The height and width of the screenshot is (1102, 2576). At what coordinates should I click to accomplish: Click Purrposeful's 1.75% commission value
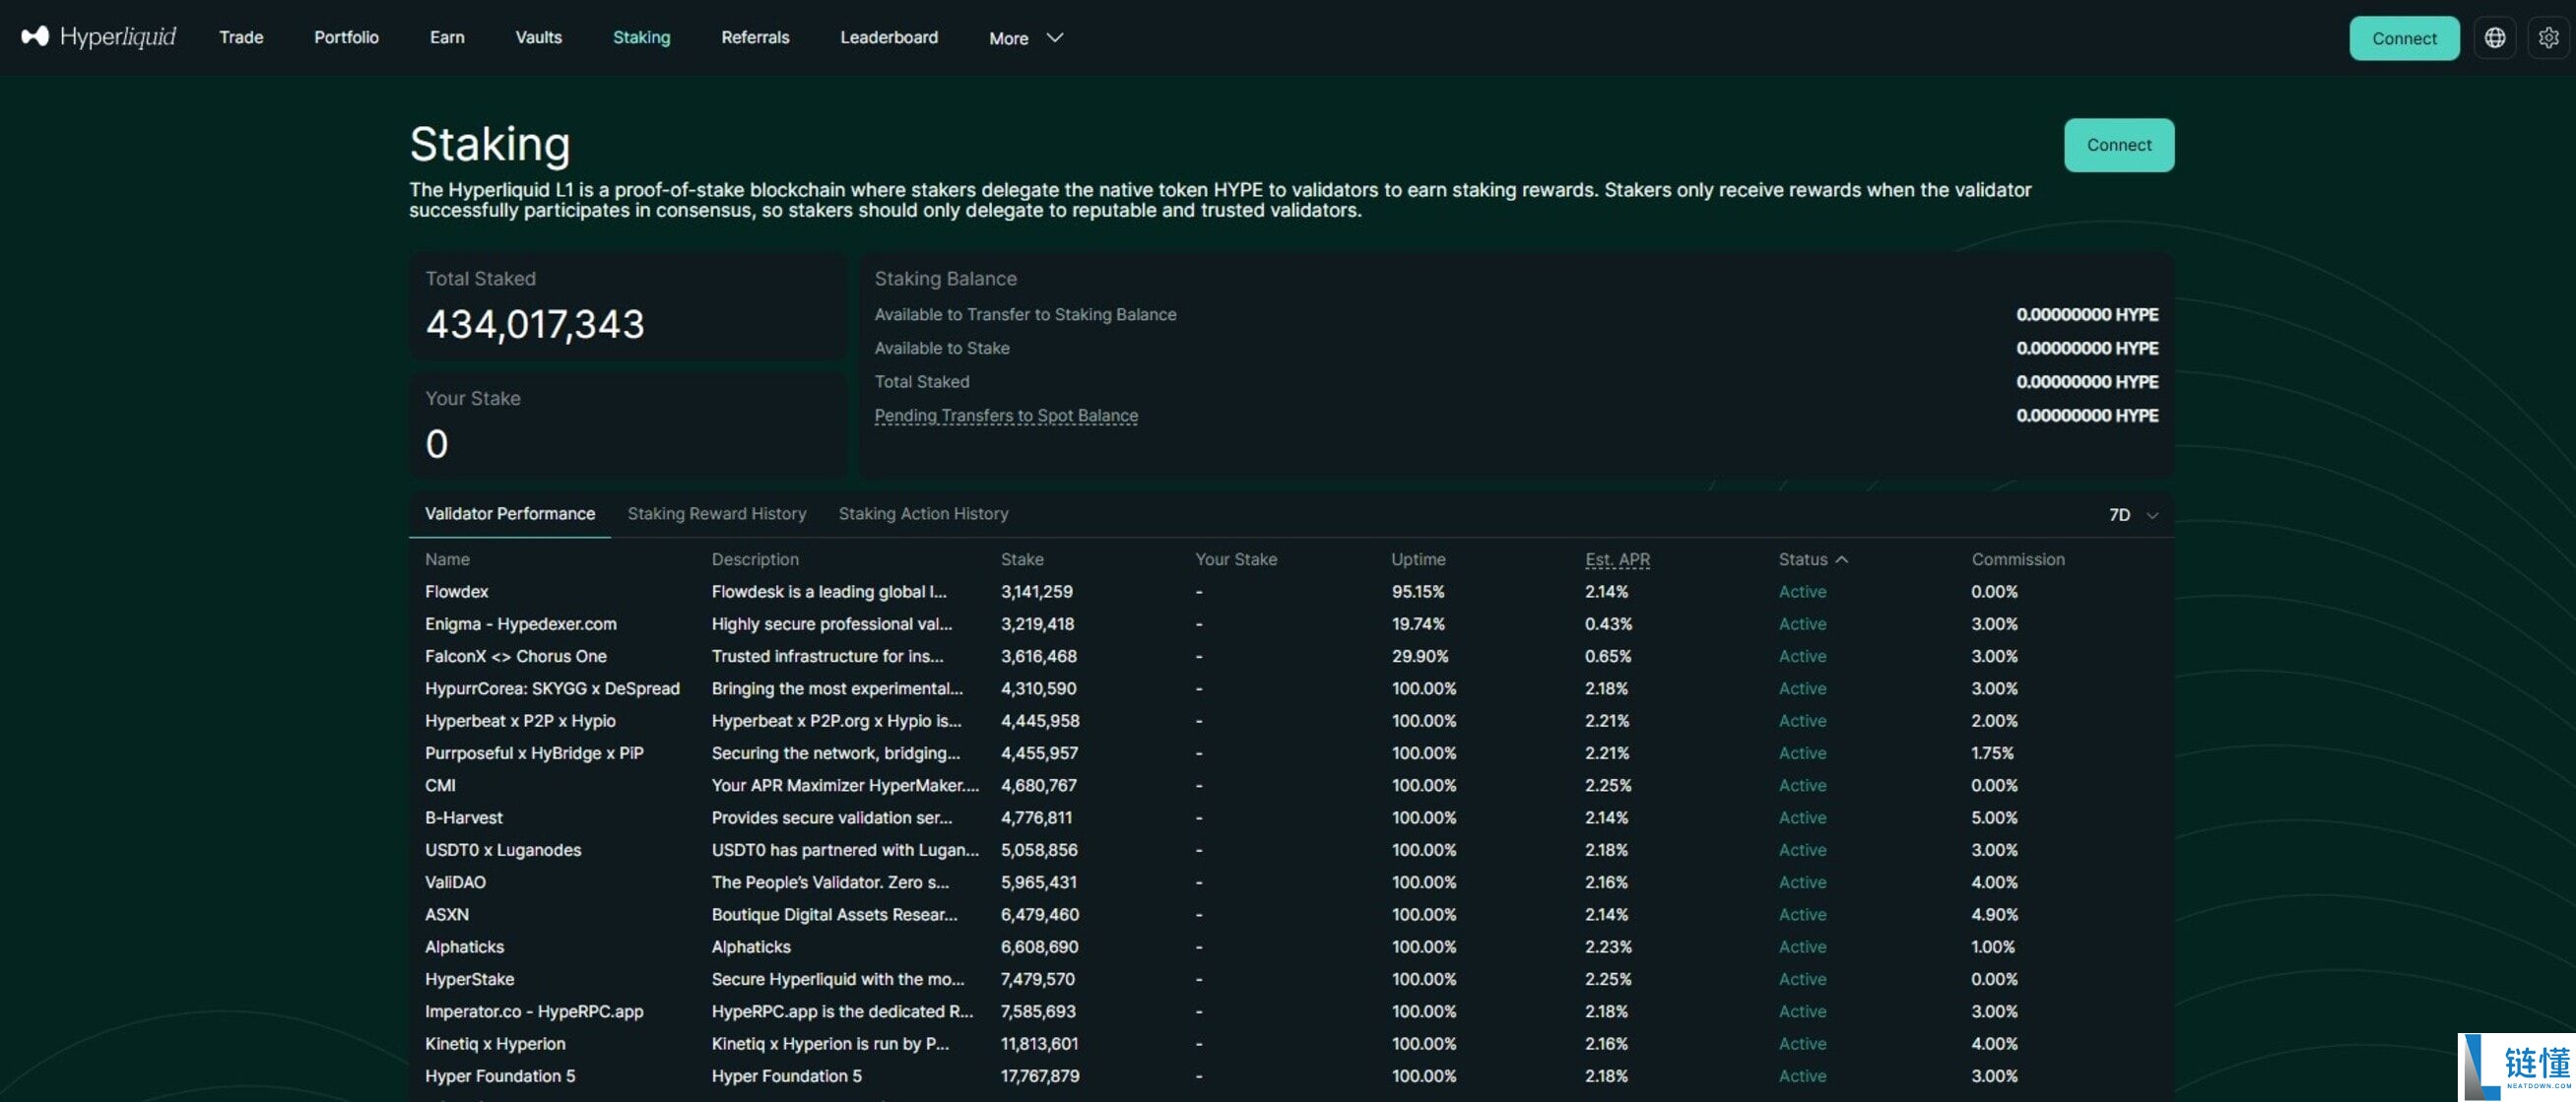pyautogui.click(x=1992, y=753)
